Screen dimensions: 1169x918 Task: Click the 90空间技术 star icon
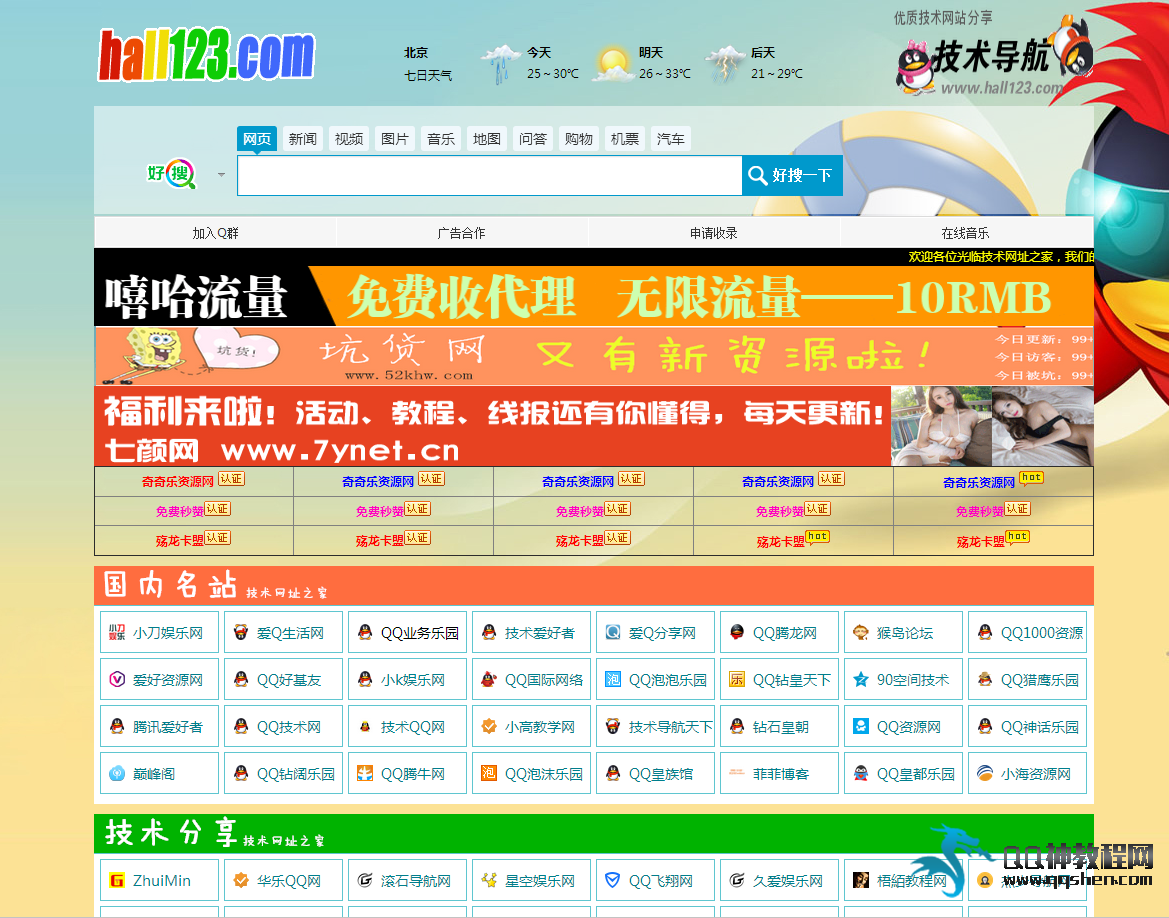861,679
